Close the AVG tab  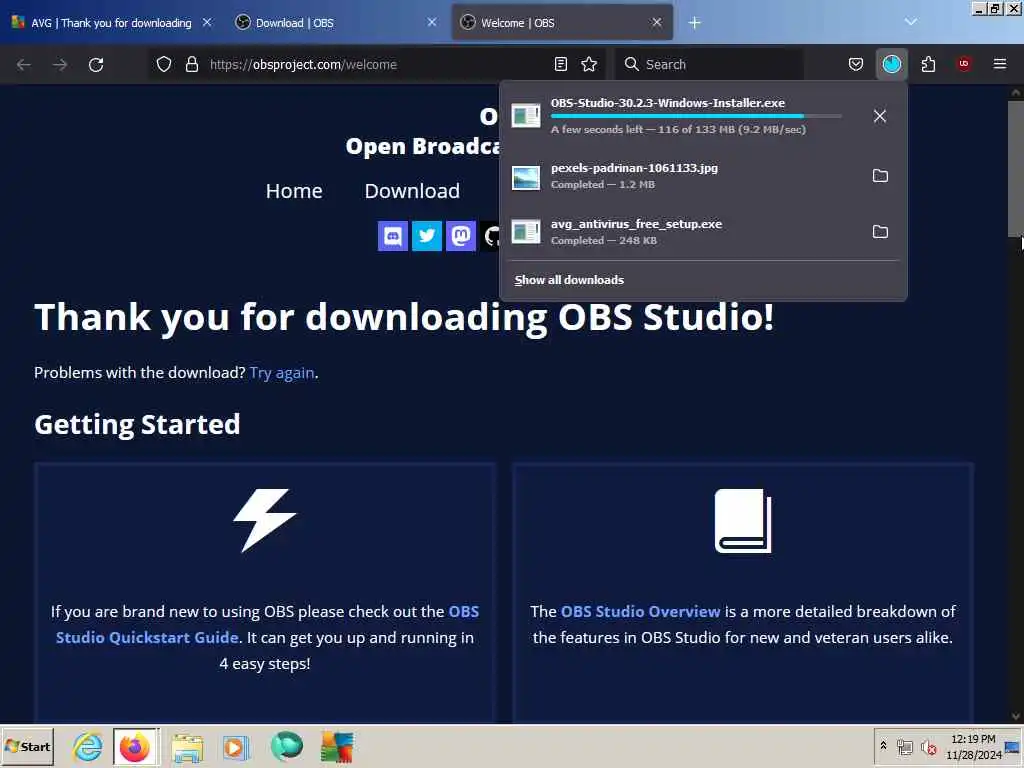(207, 22)
